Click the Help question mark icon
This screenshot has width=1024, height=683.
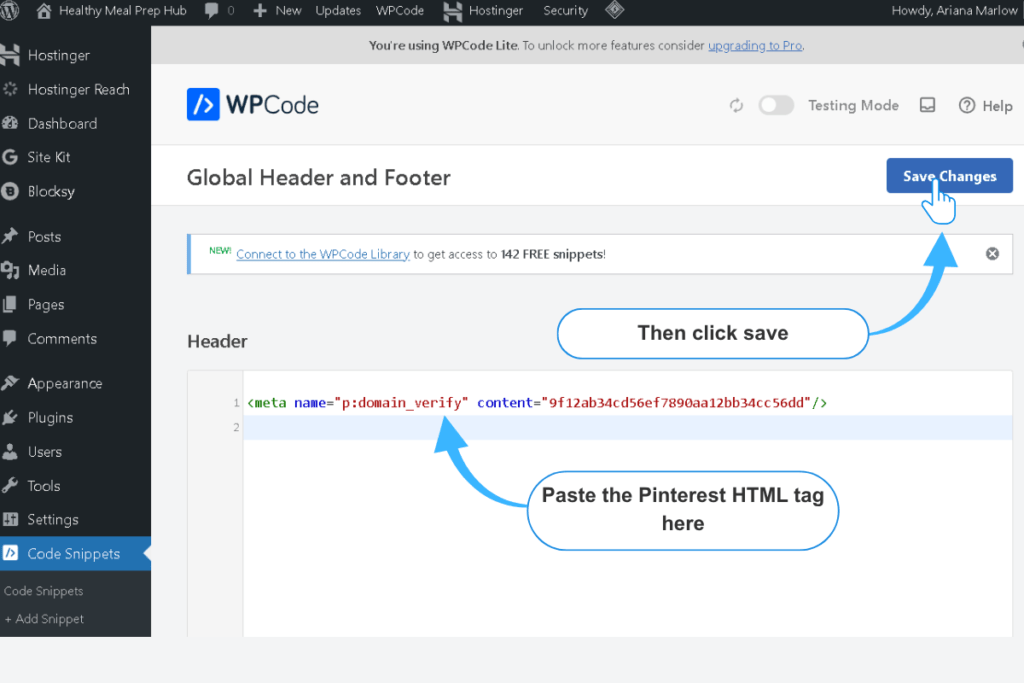pyautogui.click(x=966, y=105)
